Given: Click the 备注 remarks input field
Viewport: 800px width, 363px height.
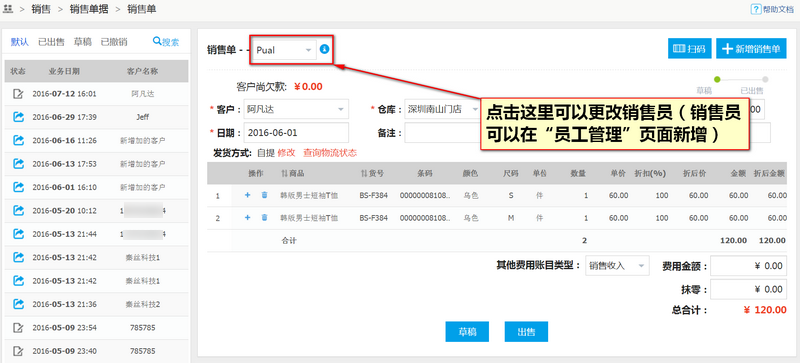Looking at the screenshot, I should point(442,133).
